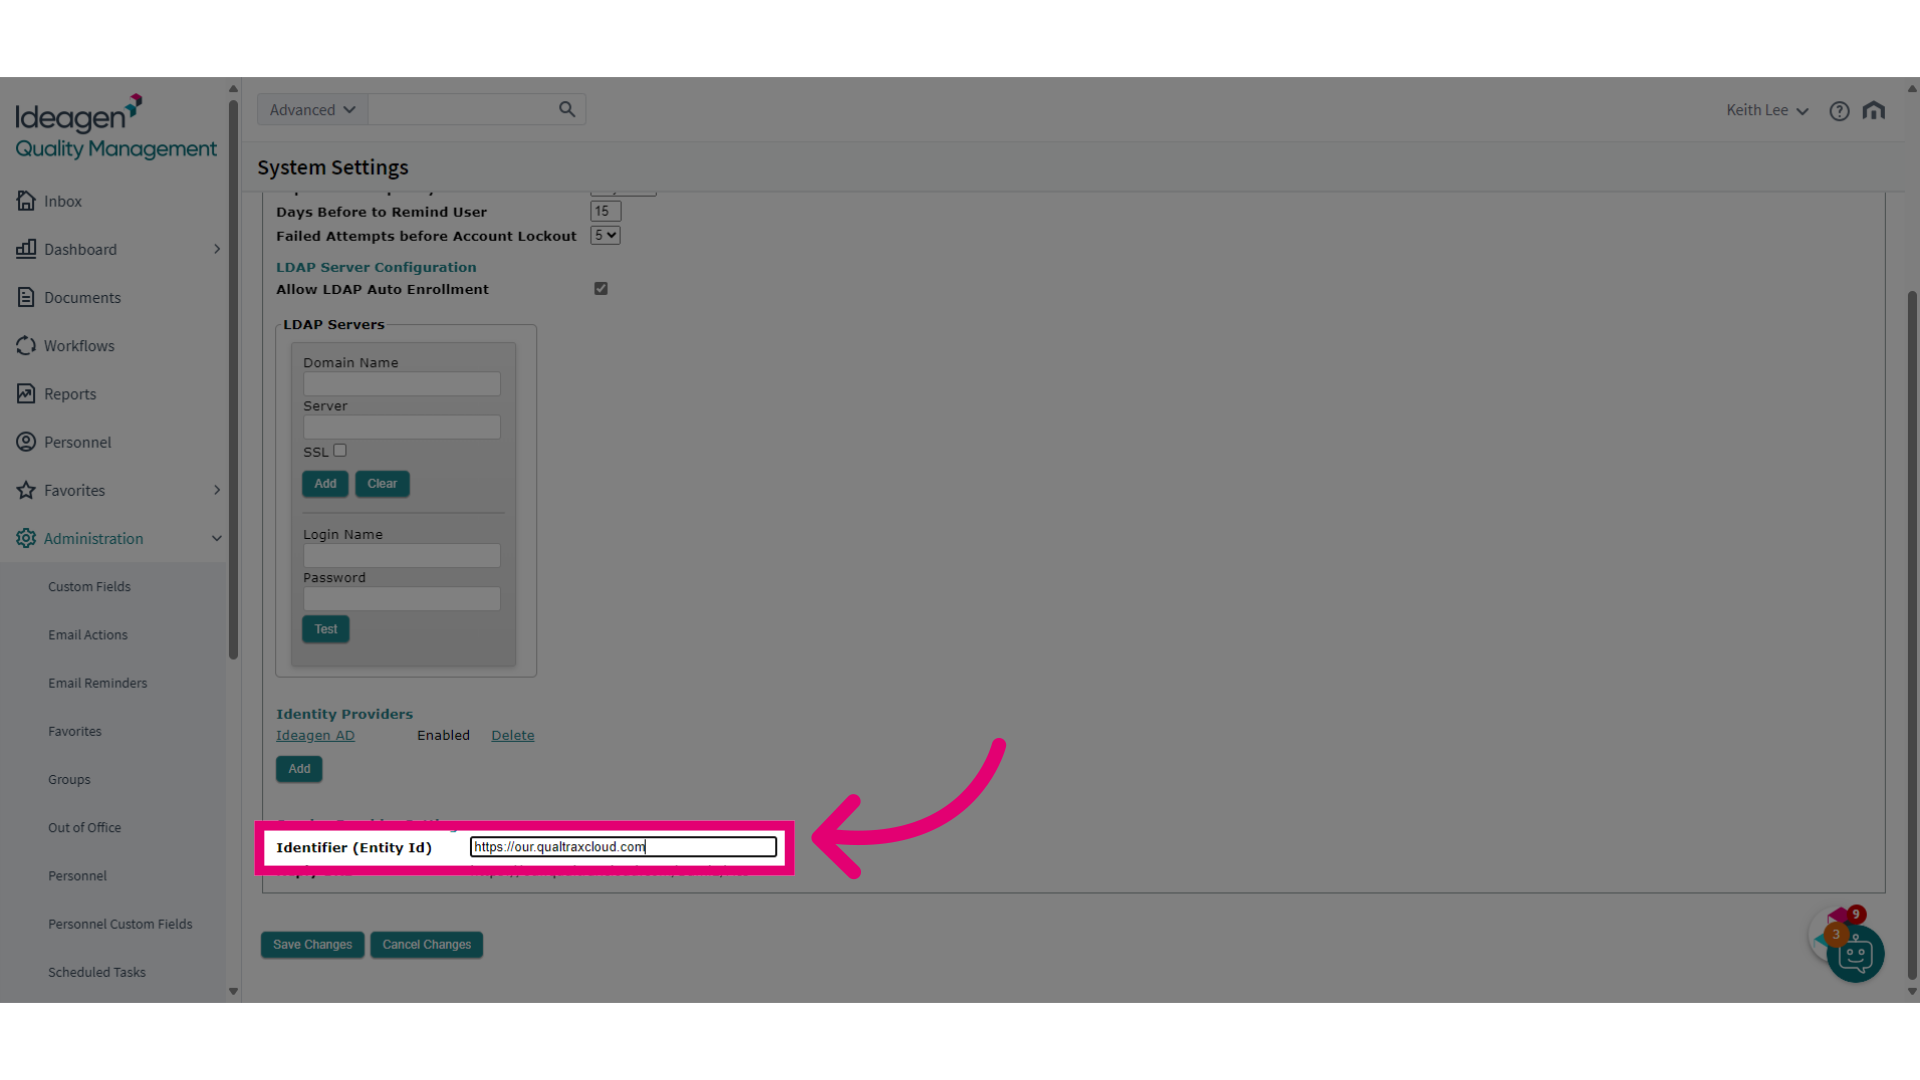Click Add under Identity Providers

pyautogui.click(x=299, y=769)
